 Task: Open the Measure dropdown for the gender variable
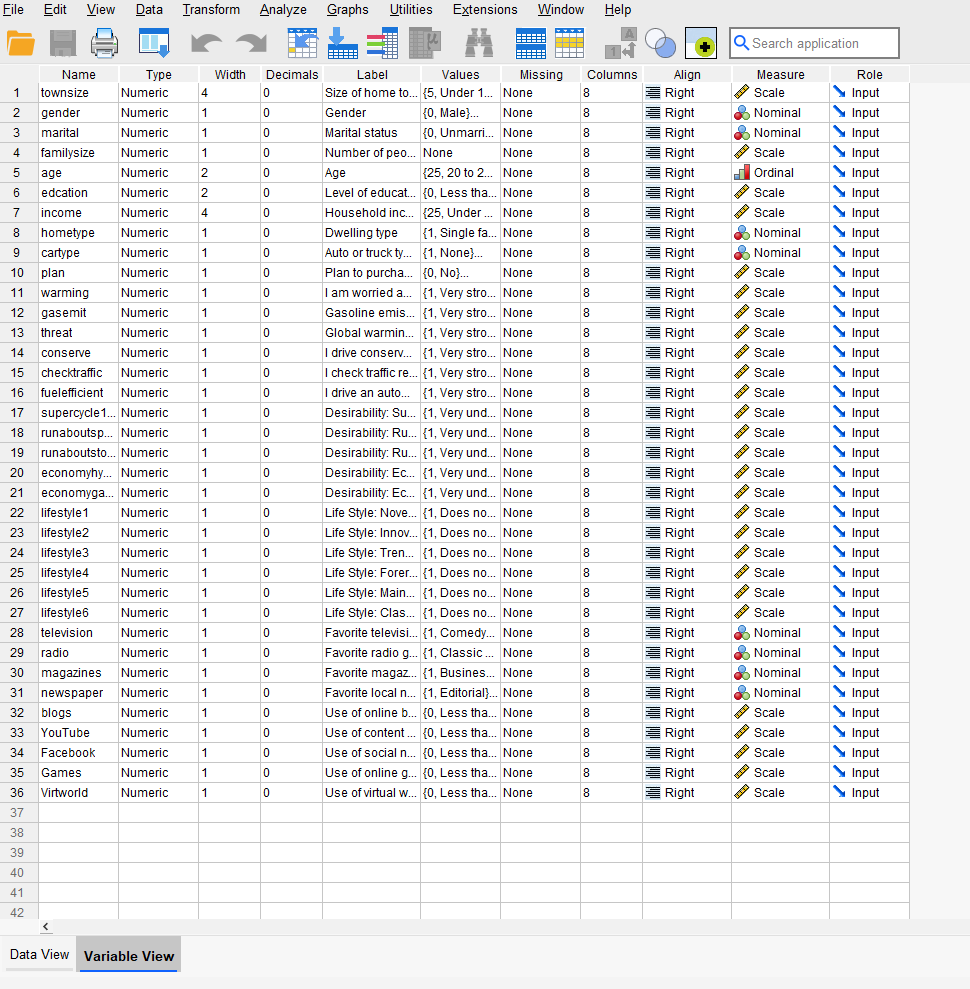tap(780, 112)
